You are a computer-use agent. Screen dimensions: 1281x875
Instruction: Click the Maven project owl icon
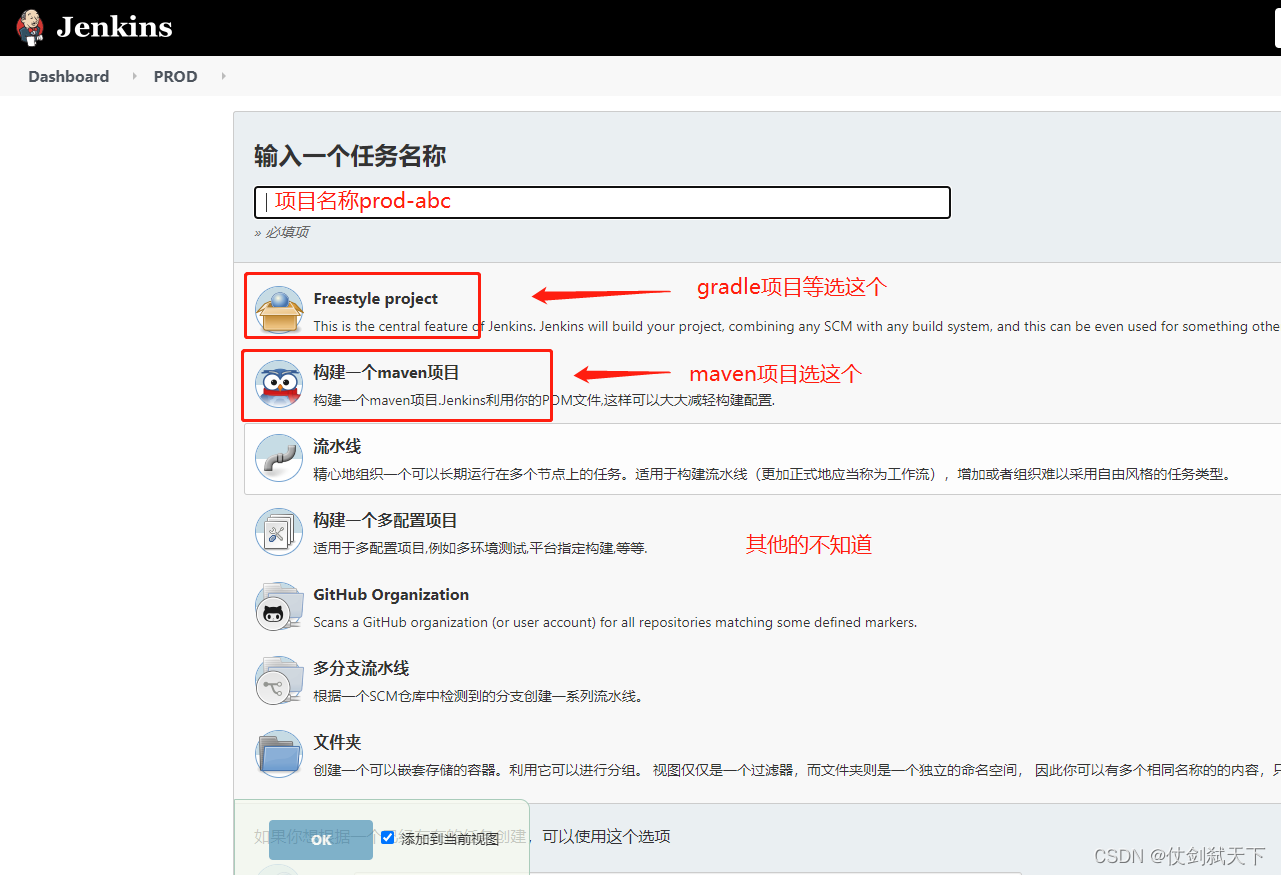coord(278,384)
